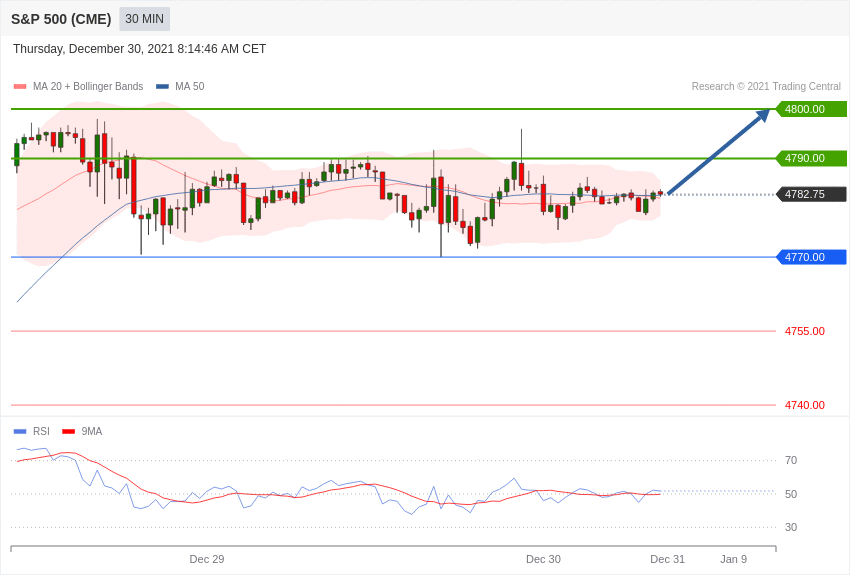The height and width of the screenshot is (576, 850).
Task: Click the RSI 30 level label
Action: (x=791, y=527)
